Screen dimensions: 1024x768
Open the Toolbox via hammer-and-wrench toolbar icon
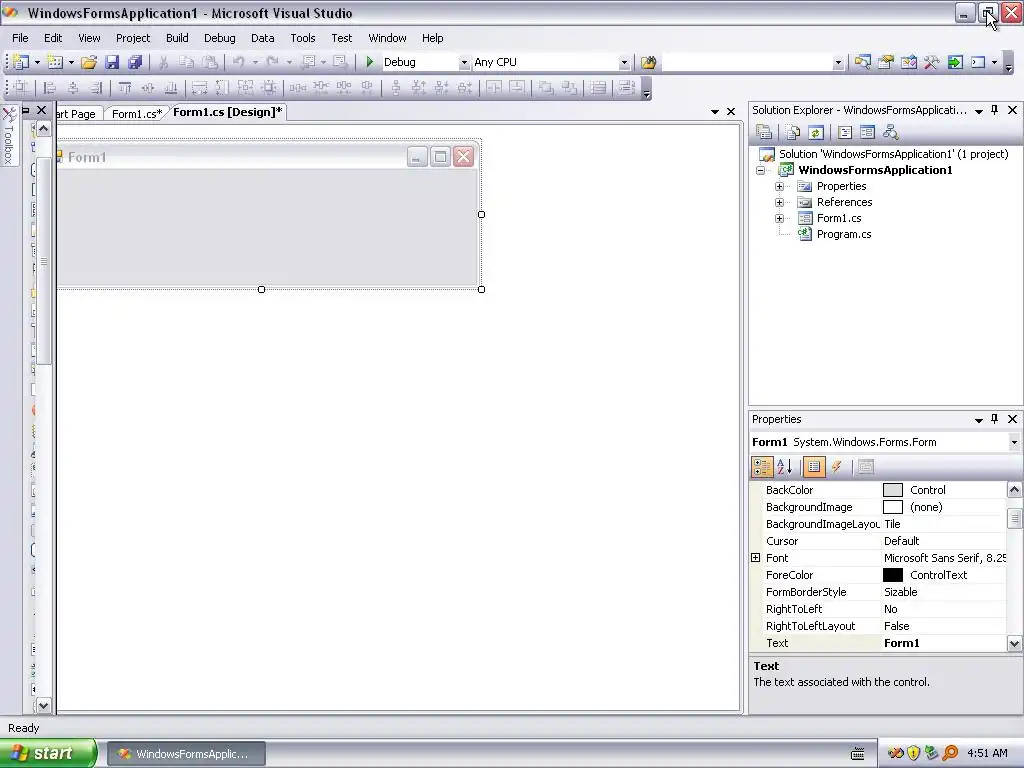click(x=931, y=62)
